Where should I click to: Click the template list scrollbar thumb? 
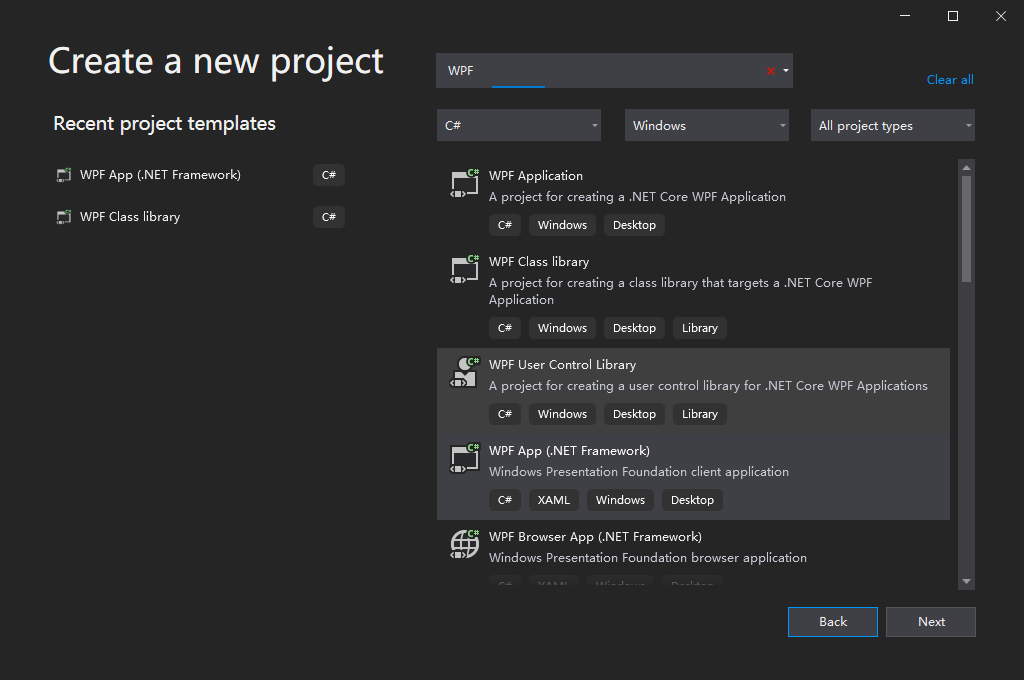(966, 228)
